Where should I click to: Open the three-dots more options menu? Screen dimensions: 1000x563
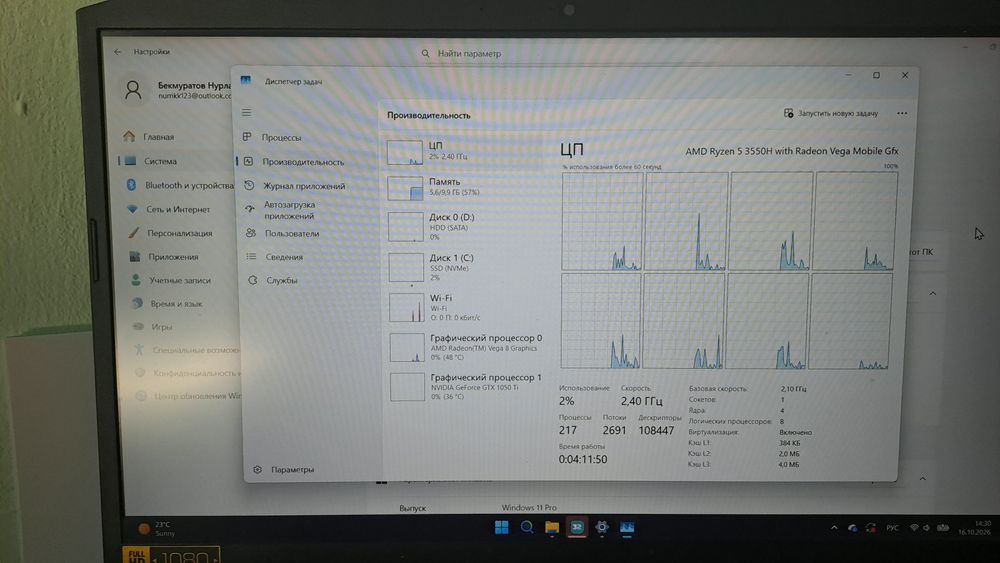point(902,113)
